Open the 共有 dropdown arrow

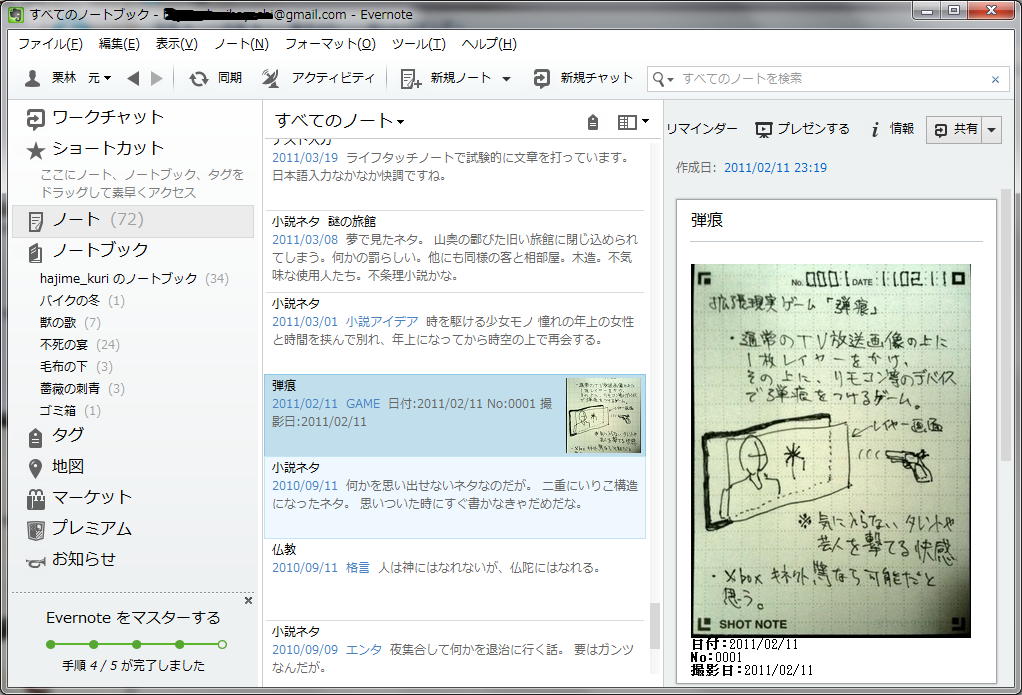[991, 130]
